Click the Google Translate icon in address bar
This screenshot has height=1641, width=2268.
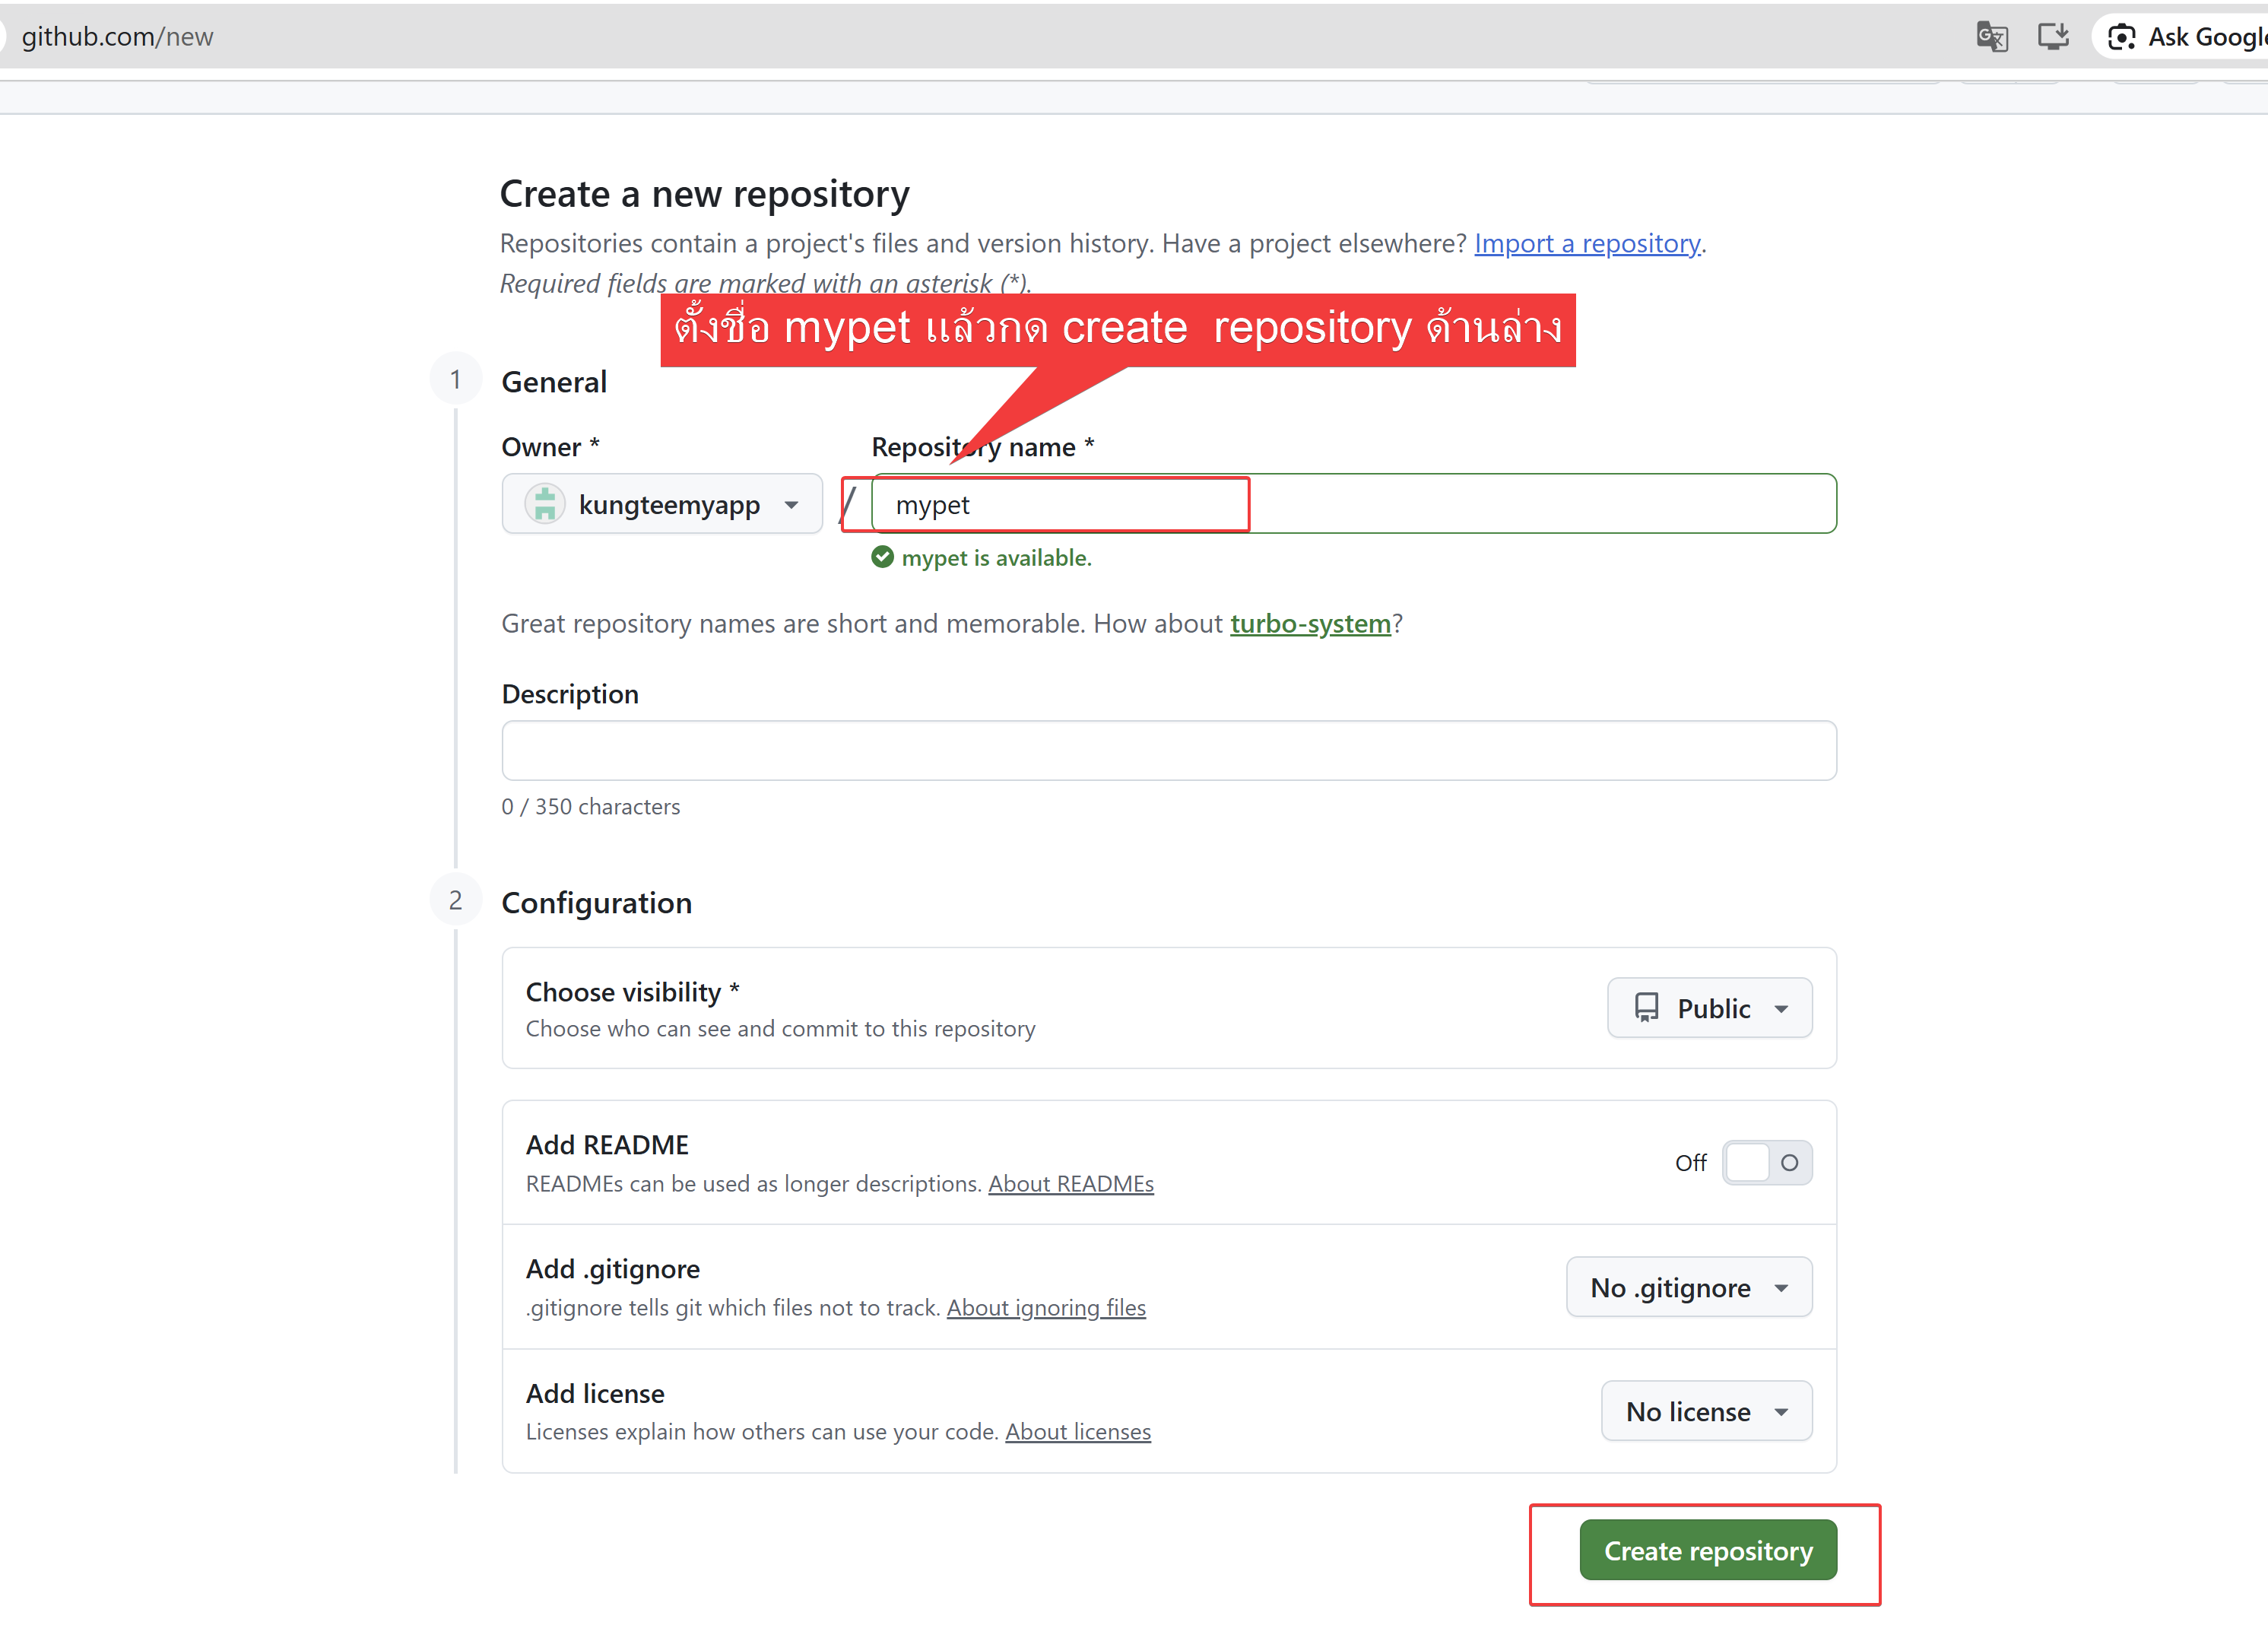tap(1991, 37)
